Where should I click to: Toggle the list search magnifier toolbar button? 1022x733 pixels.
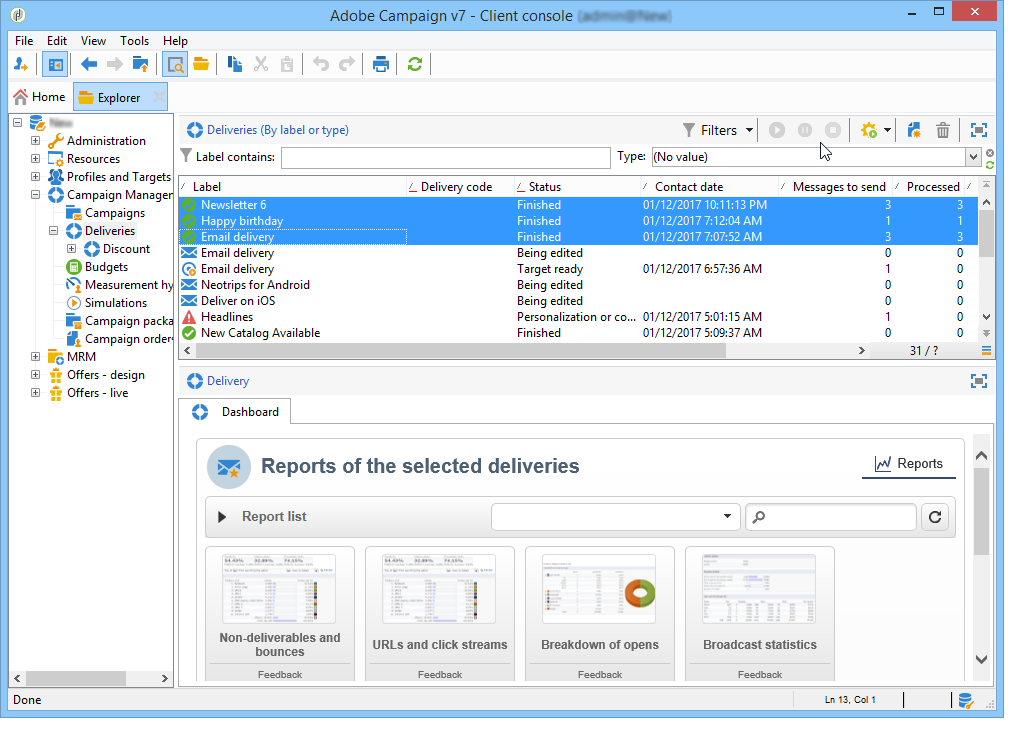[175, 65]
